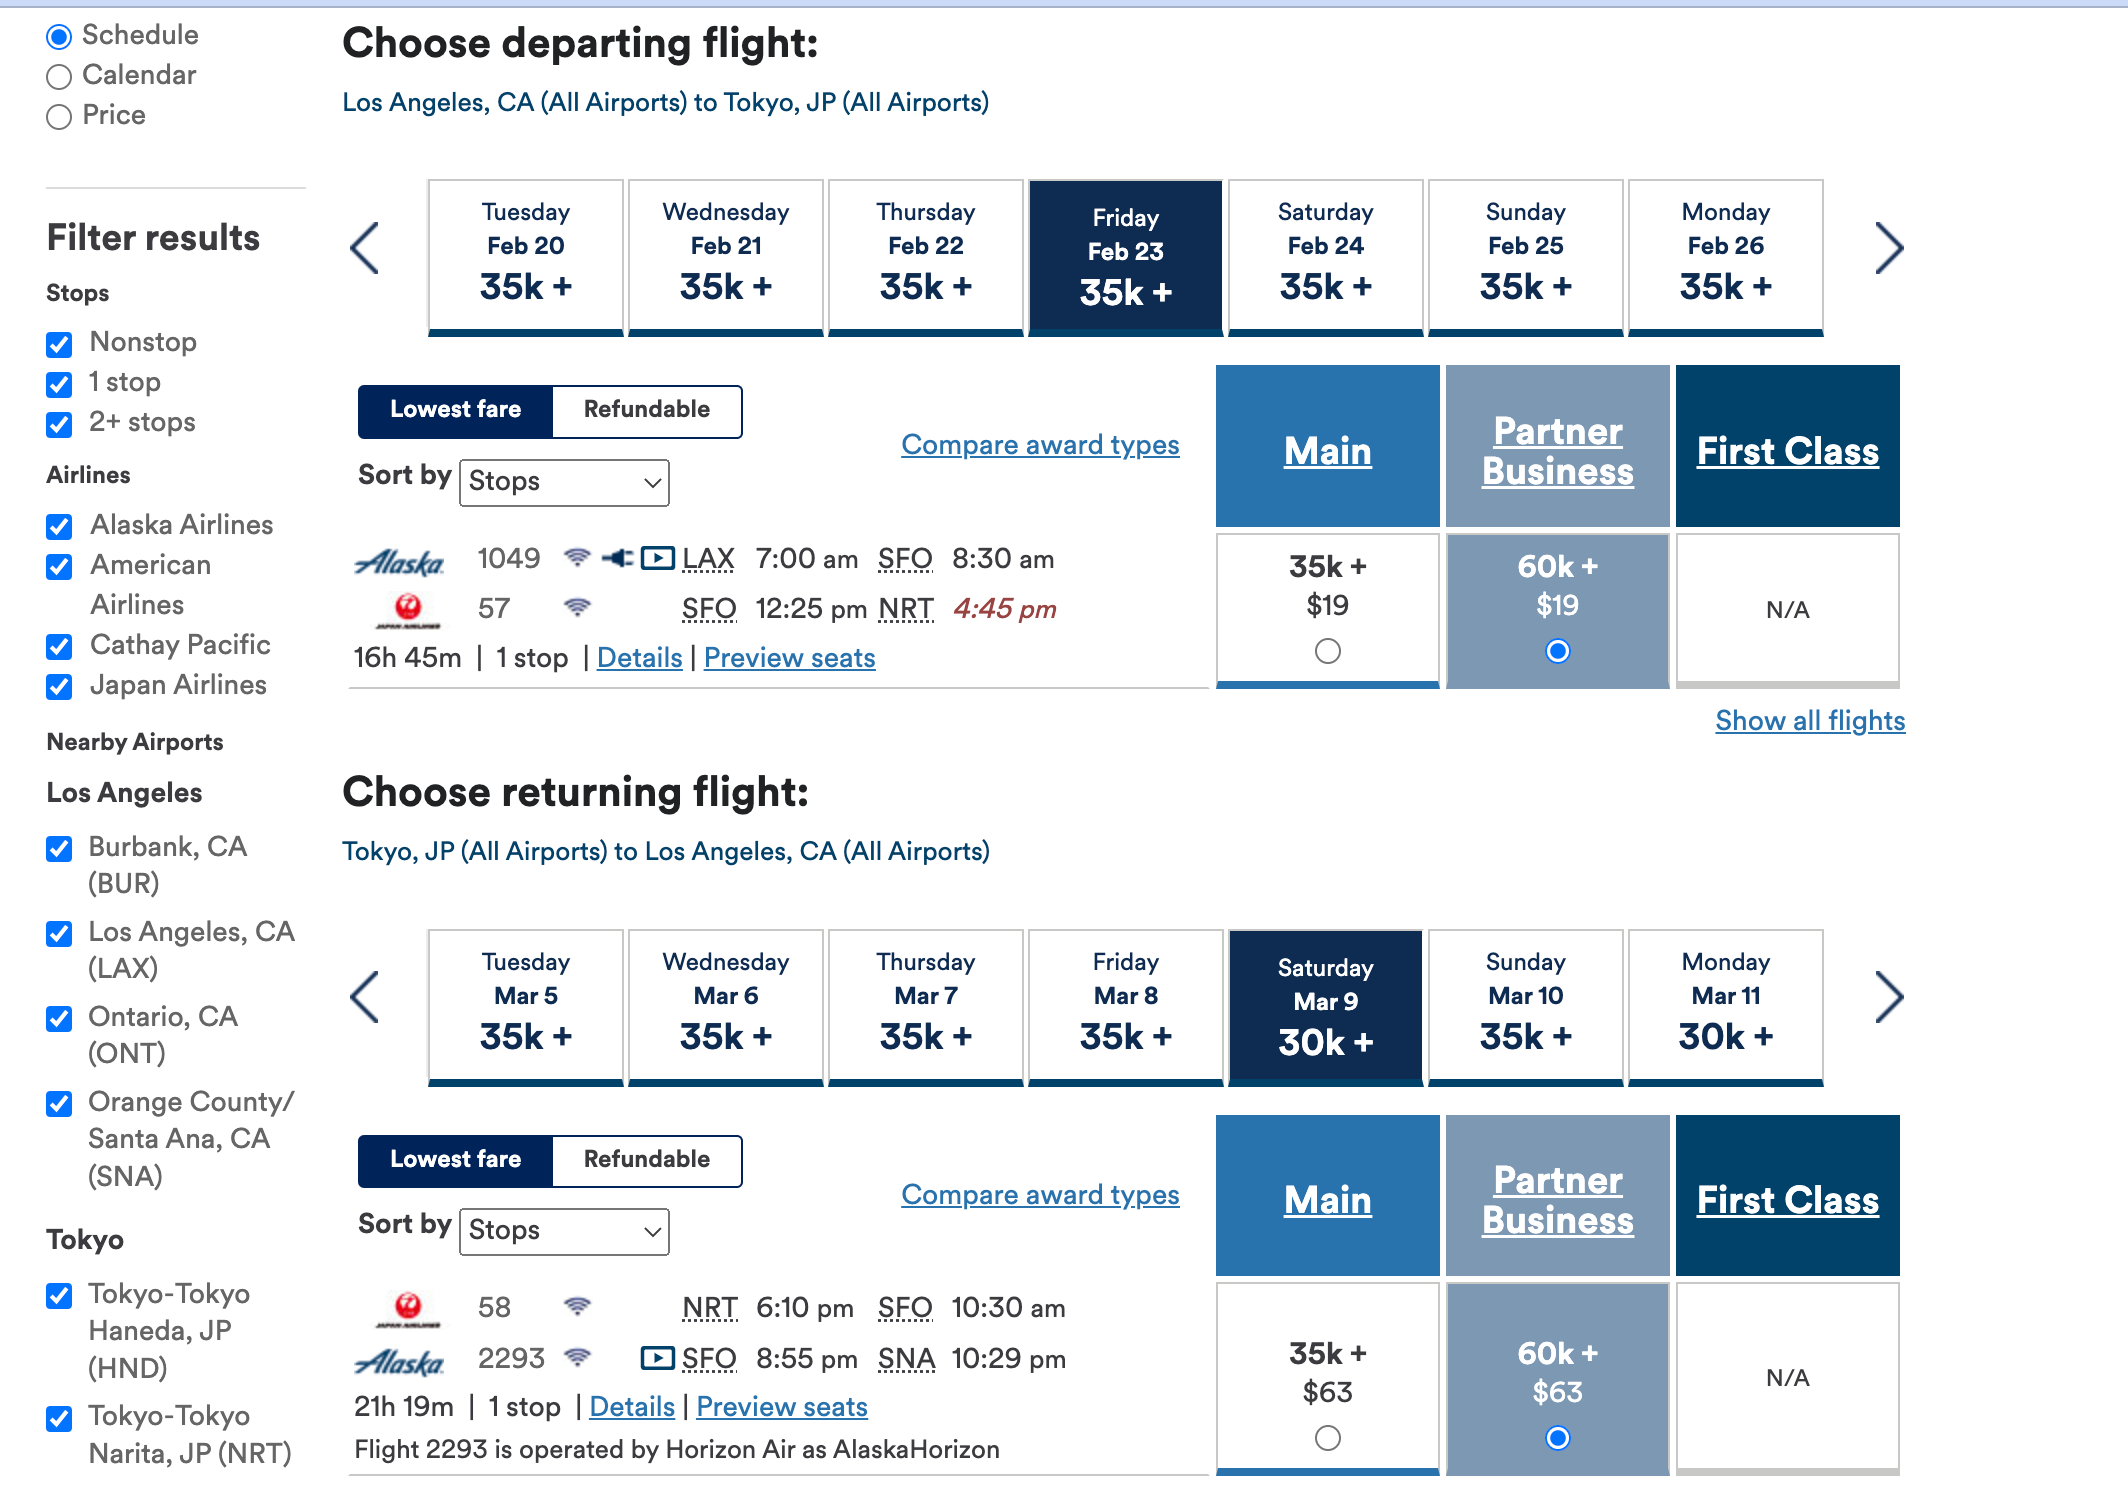The height and width of the screenshot is (1490, 2128).
Task: Switch to the Refundable fares tab
Action: [x=646, y=410]
